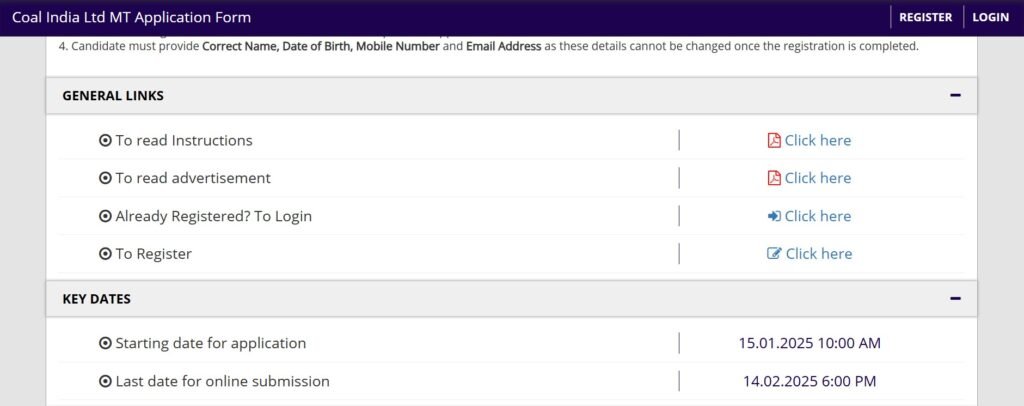Click the KEY DATES section header
Screen dimensions: 1024x406
[97, 299]
